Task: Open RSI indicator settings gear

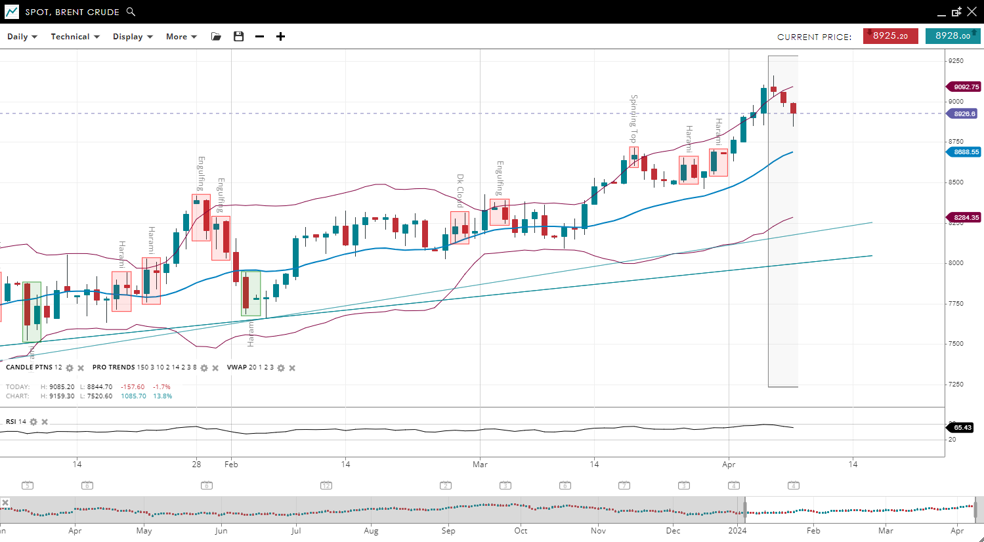Action: click(x=33, y=422)
